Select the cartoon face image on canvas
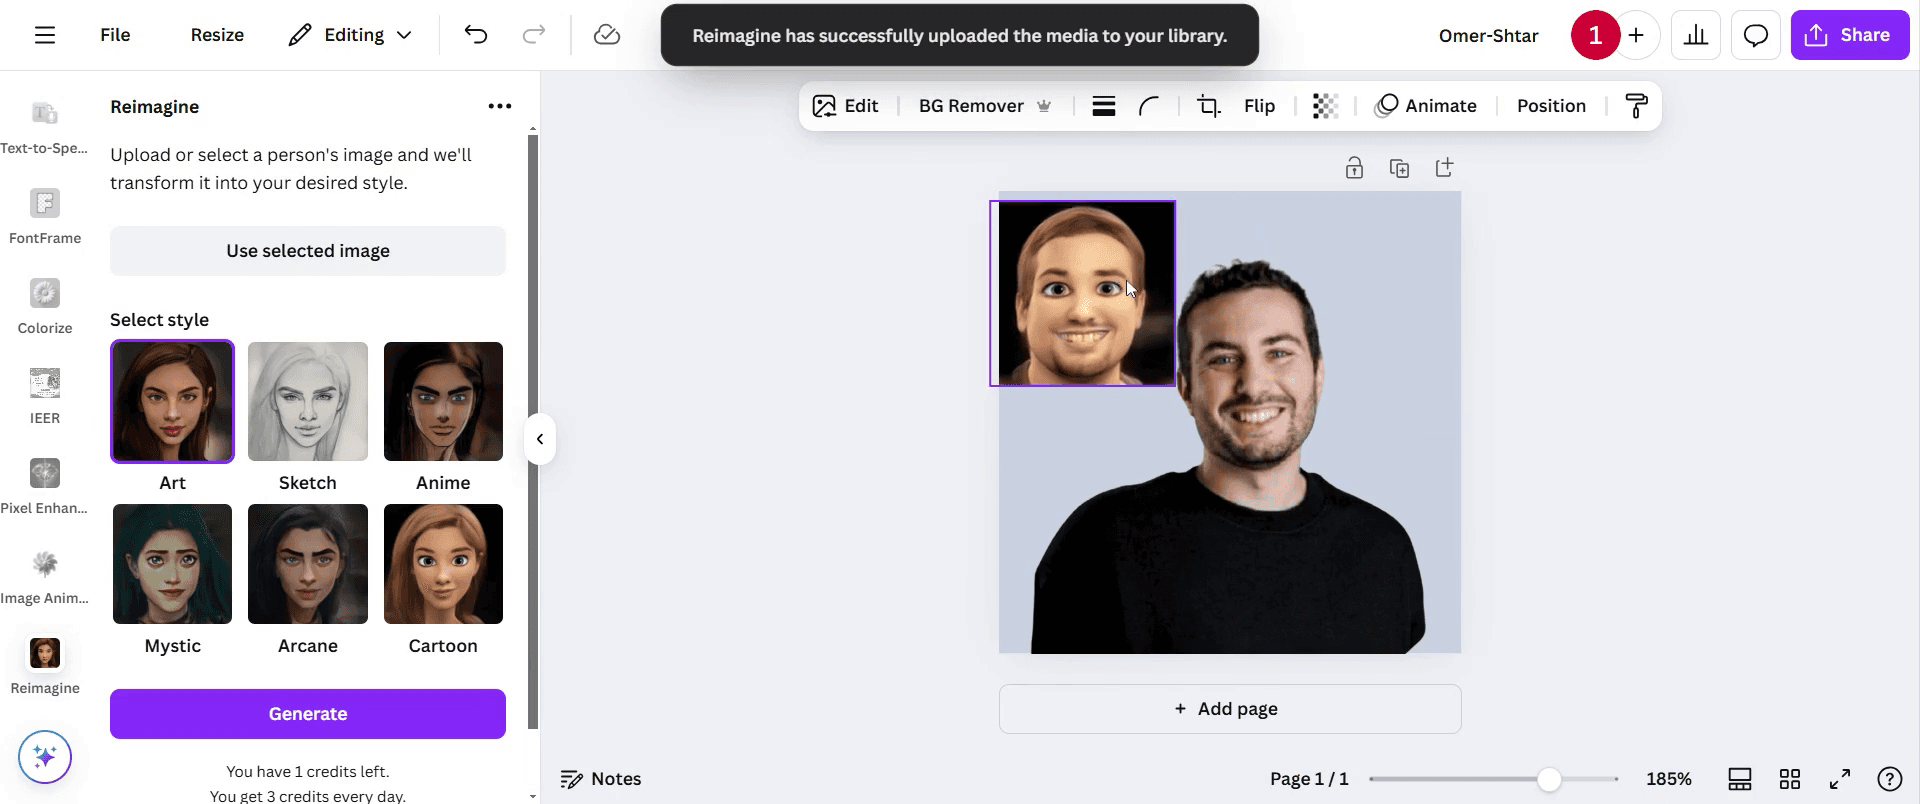This screenshot has width=1920, height=804. [1083, 293]
